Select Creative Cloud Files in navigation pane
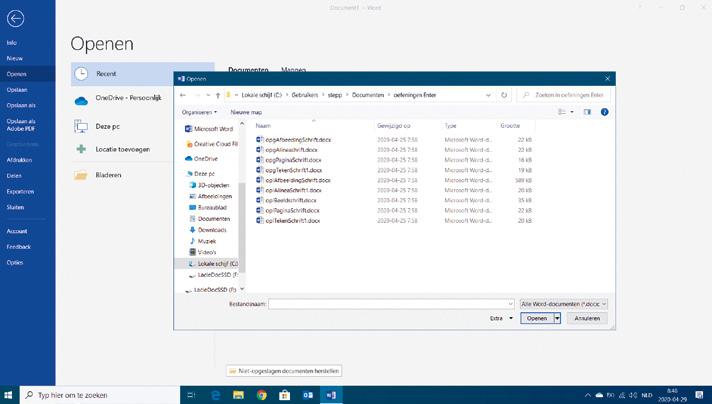Viewport: 712px width, 404px height. pyautogui.click(x=212, y=144)
